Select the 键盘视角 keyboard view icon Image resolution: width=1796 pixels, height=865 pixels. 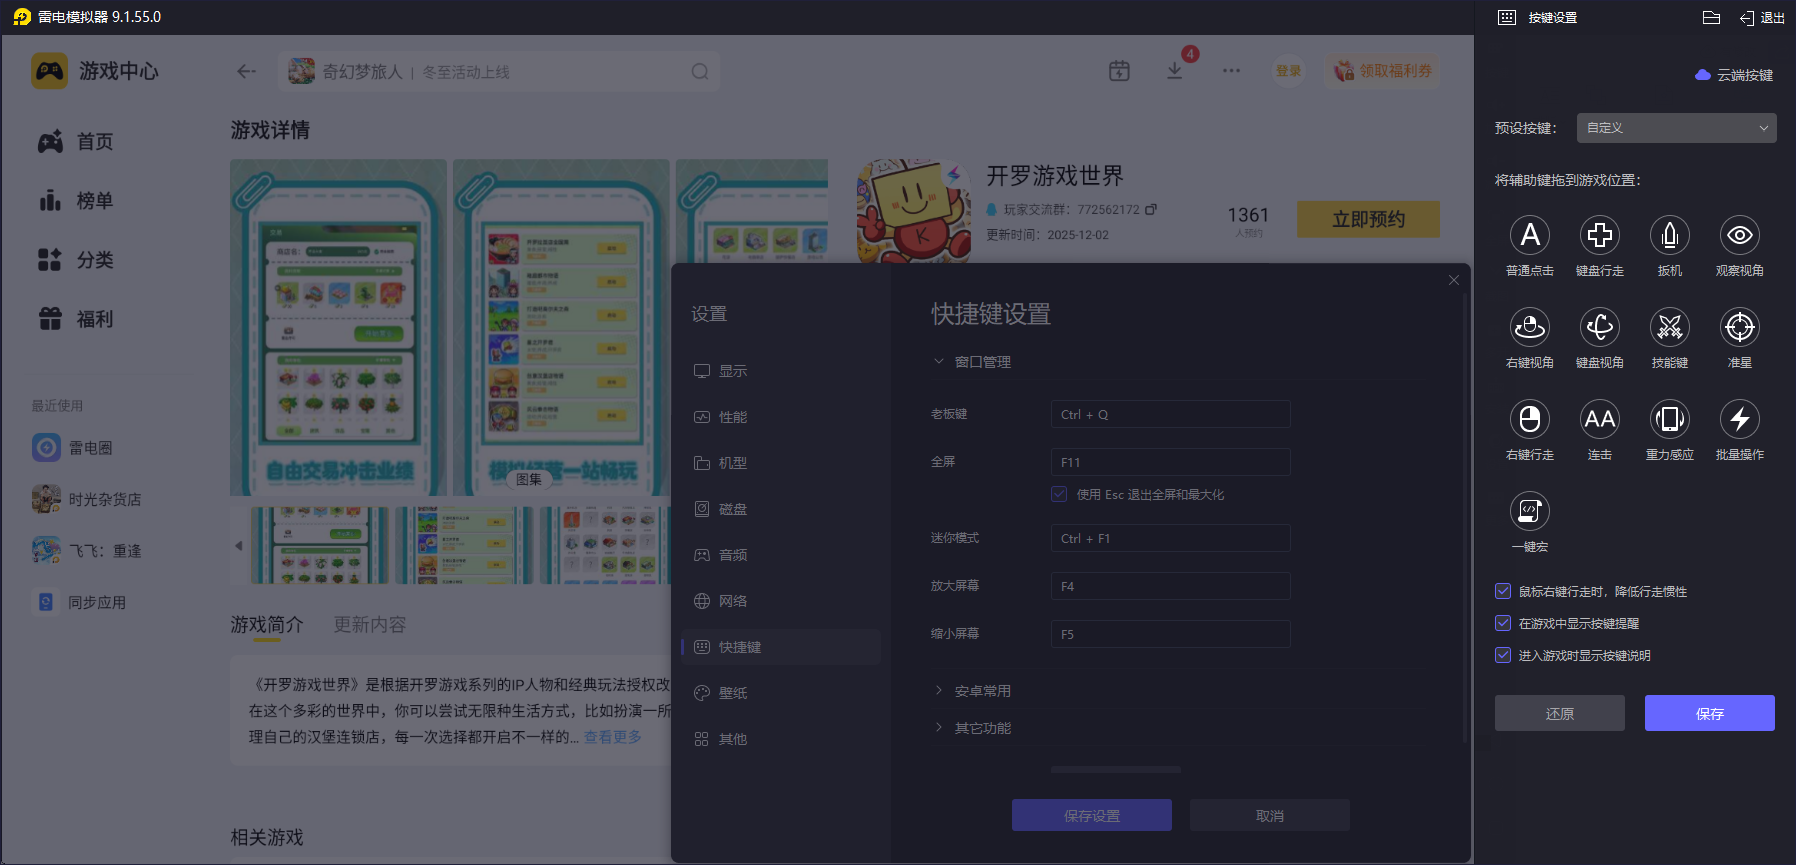[x=1600, y=327]
